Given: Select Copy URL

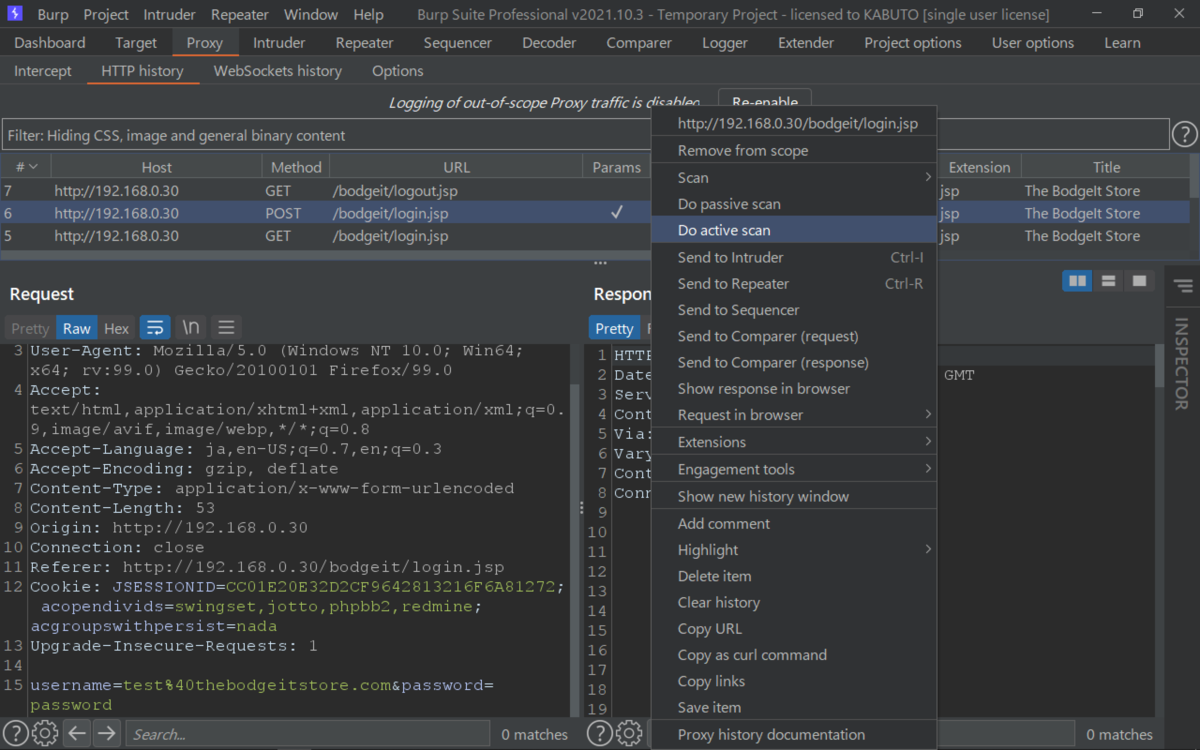Looking at the screenshot, I should tap(794, 629).
